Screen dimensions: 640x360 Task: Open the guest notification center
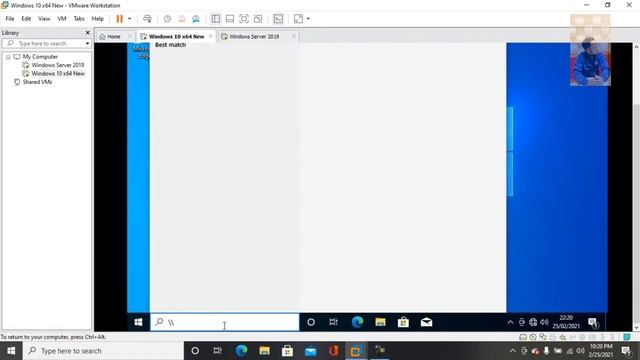pos(593,323)
